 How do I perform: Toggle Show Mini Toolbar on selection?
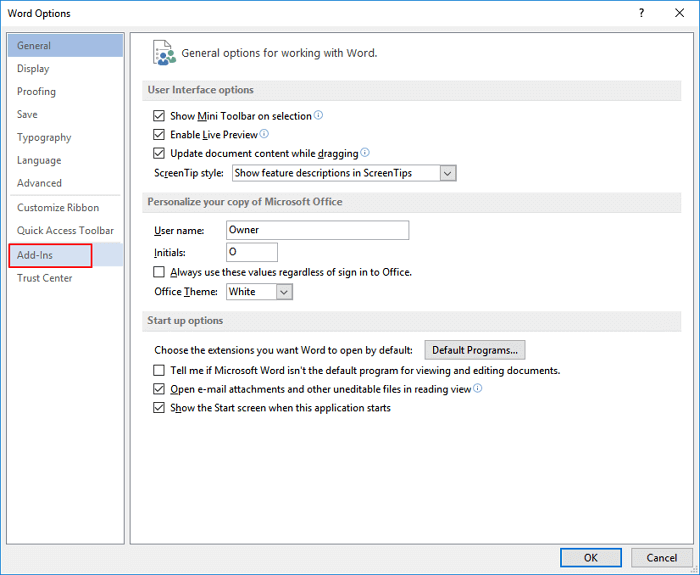159,116
